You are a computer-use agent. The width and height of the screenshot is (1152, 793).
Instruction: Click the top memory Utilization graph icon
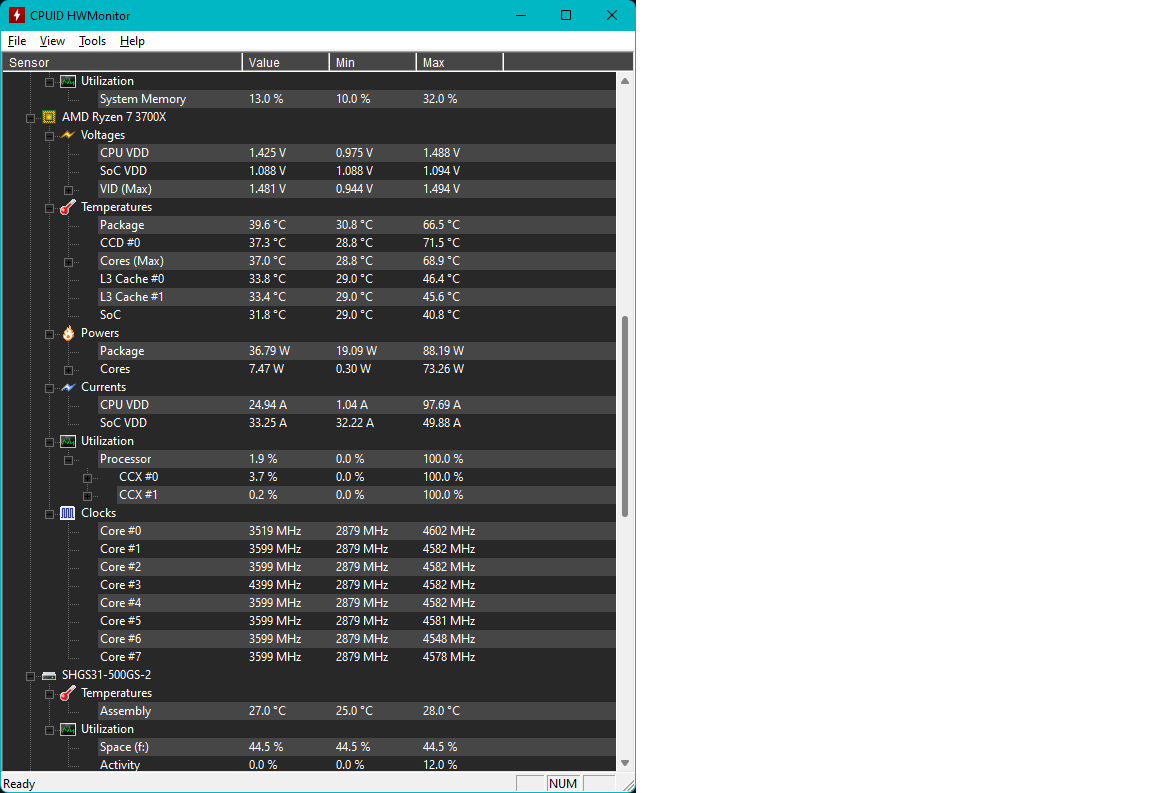pyautogui.click(x=68, y=81)
